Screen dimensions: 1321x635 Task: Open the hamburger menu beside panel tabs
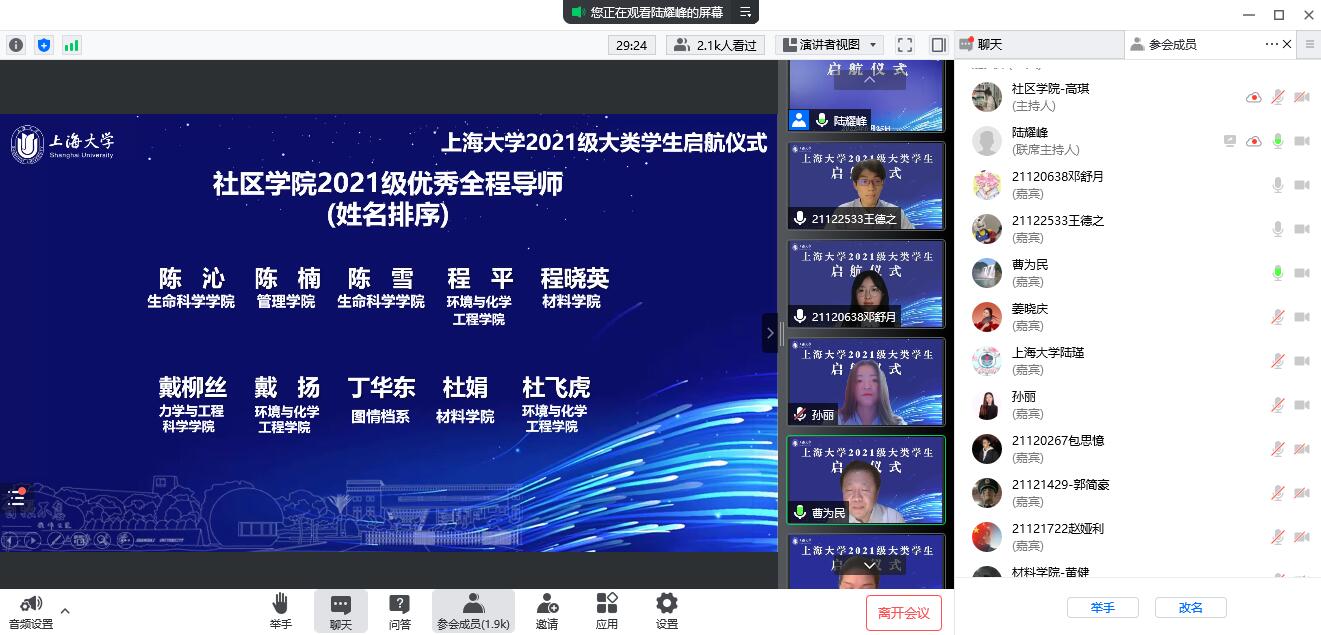[1309, 44]
